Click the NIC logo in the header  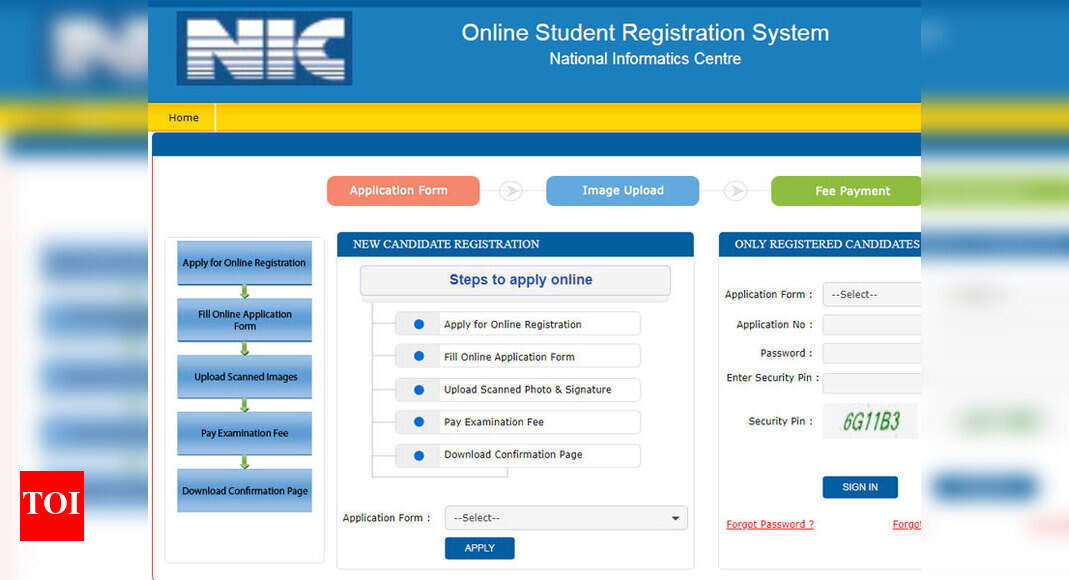point(263,47)
